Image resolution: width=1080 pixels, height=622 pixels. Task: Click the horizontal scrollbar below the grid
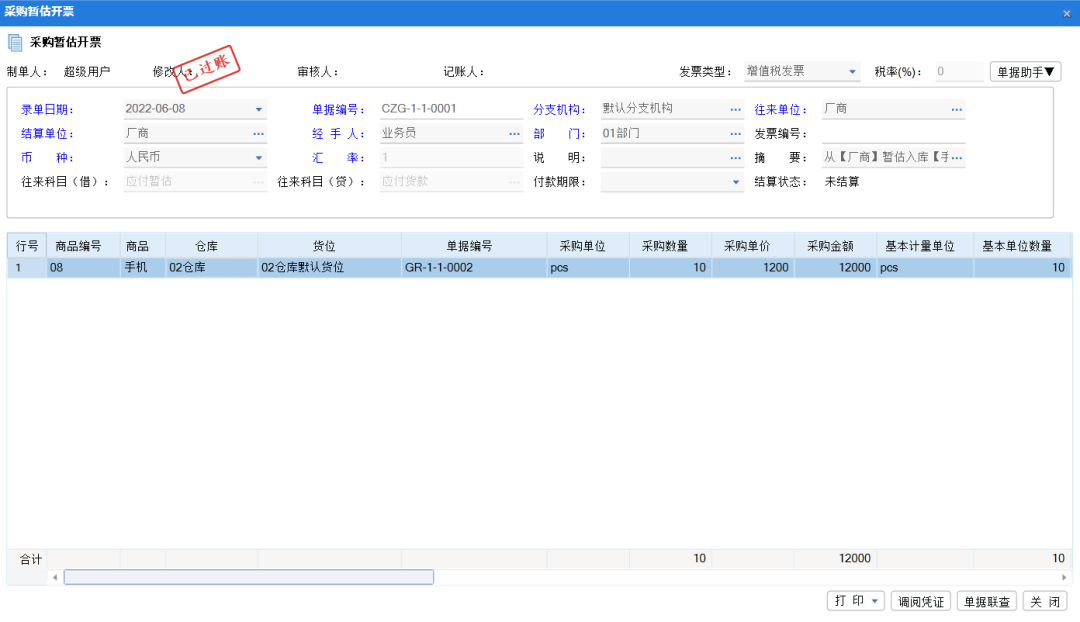(x=250, y=577)
